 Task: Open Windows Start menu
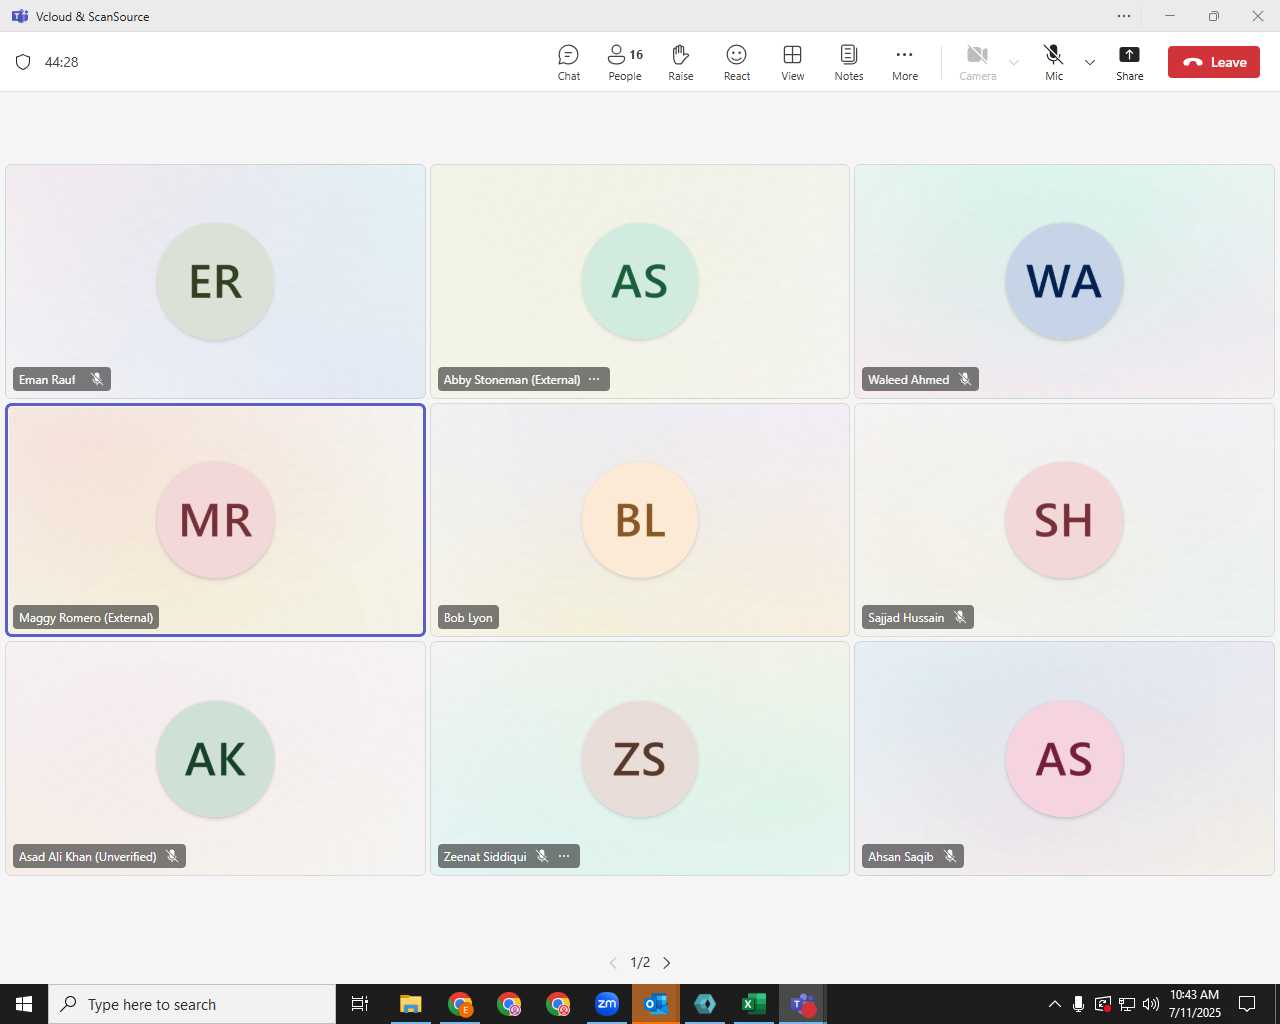tap(24, 1004)
